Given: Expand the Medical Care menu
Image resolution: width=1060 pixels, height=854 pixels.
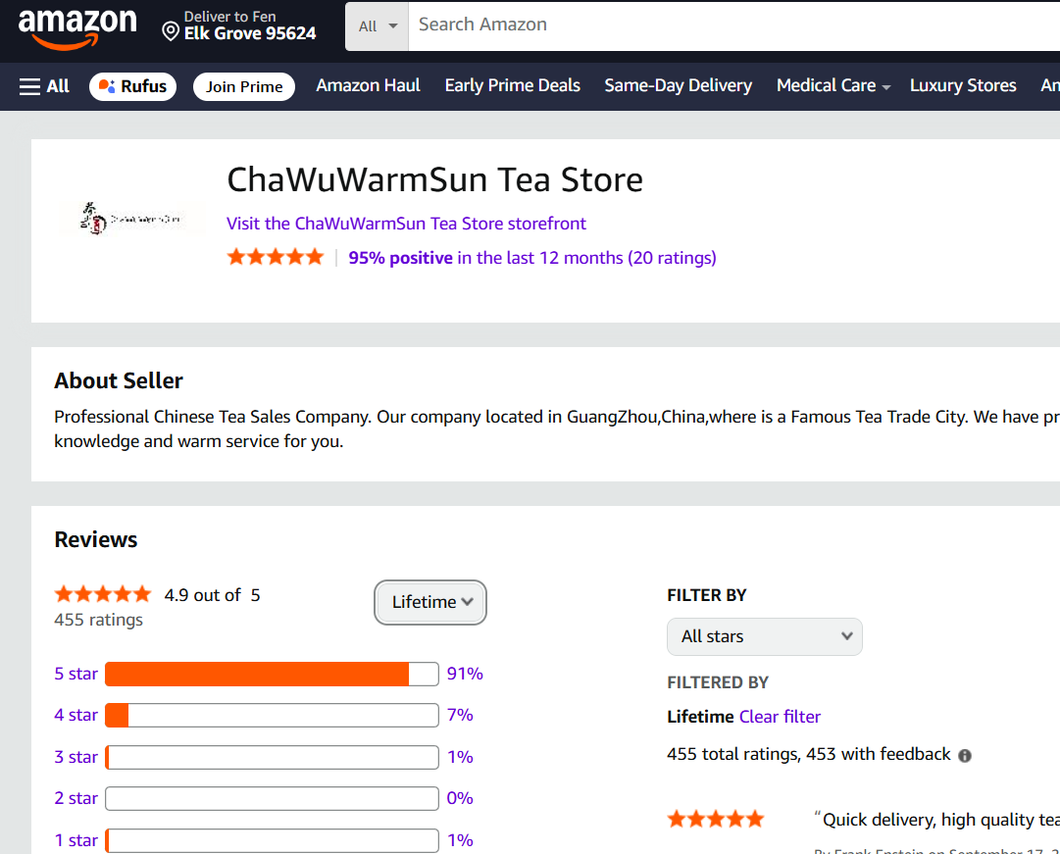Looking at the screenshot, I should click(832, 86).
